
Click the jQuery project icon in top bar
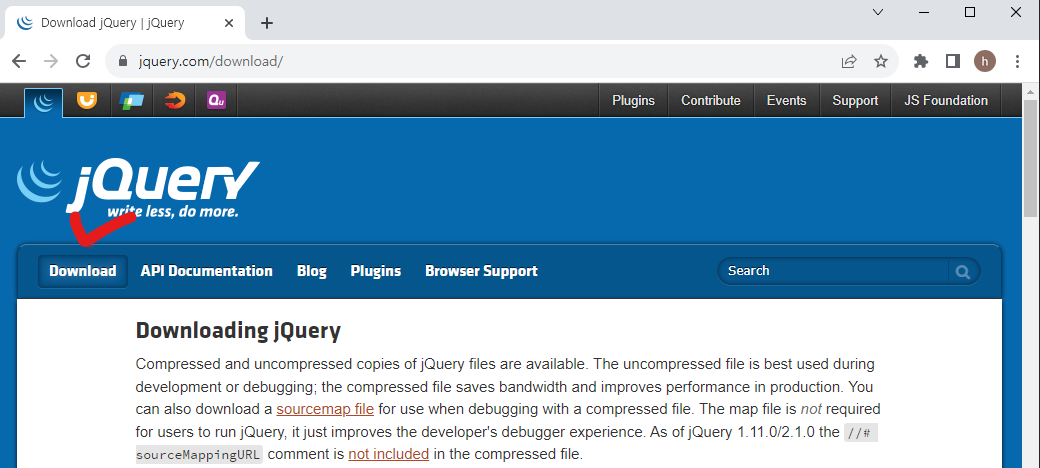pyautogui.click(x=44, y=101)
